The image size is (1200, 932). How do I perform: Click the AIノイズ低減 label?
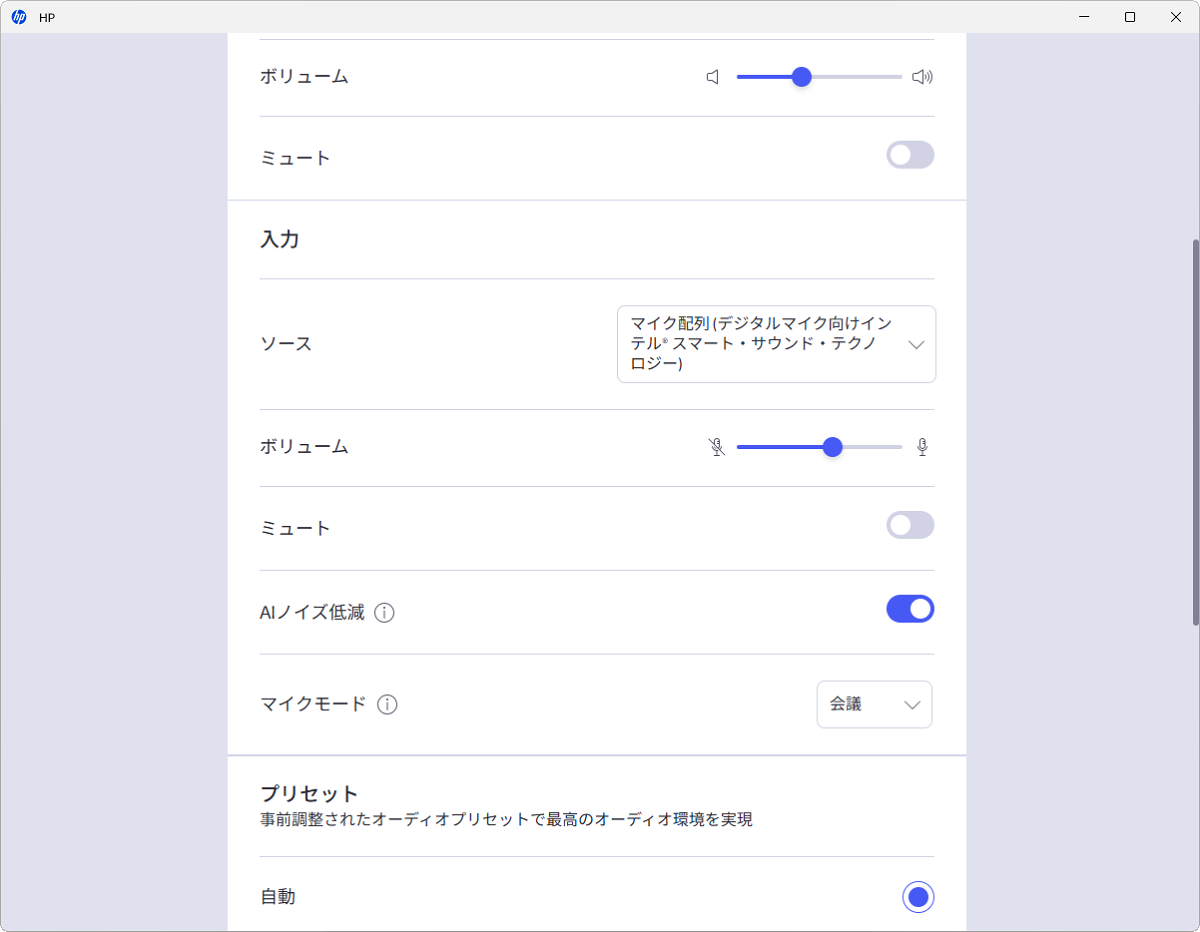312,613
